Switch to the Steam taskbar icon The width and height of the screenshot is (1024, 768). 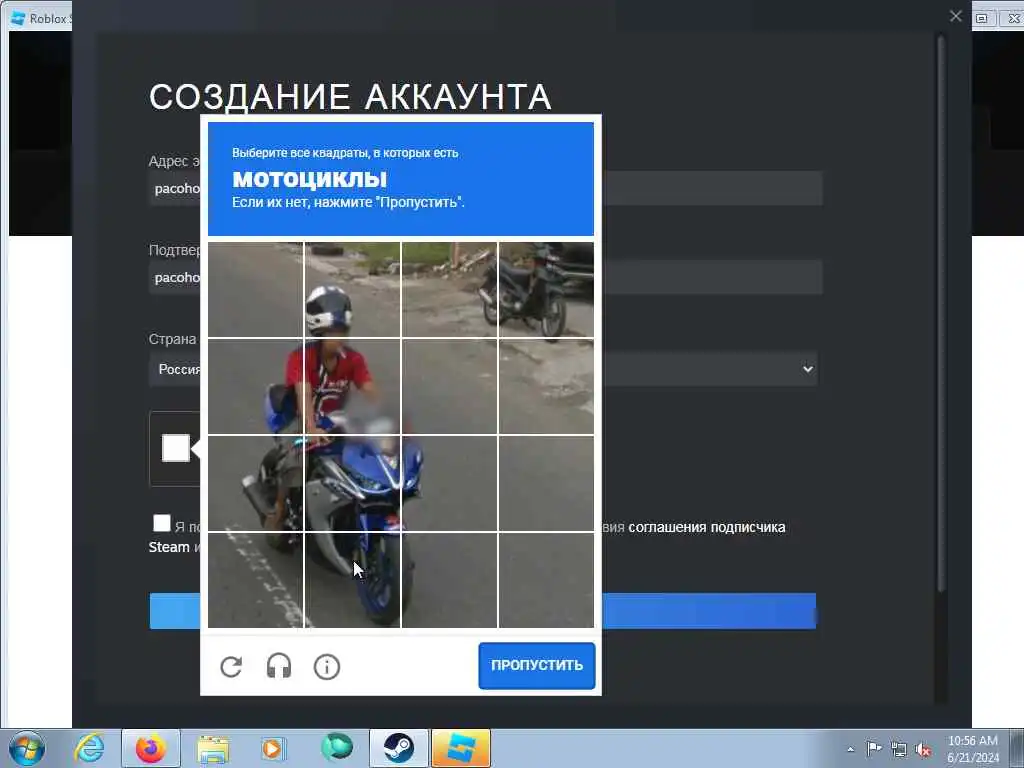point(398,748)
